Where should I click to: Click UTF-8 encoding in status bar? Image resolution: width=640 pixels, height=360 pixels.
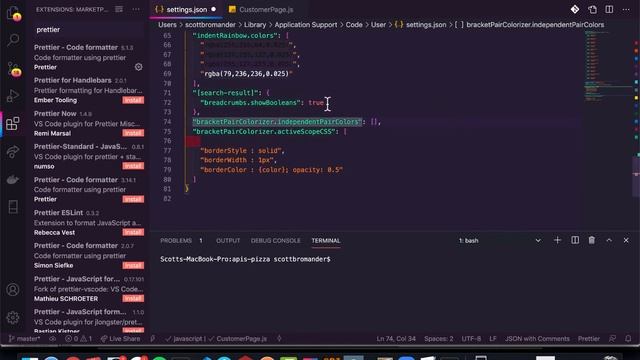pyautogui.click(x=471, y=339)
